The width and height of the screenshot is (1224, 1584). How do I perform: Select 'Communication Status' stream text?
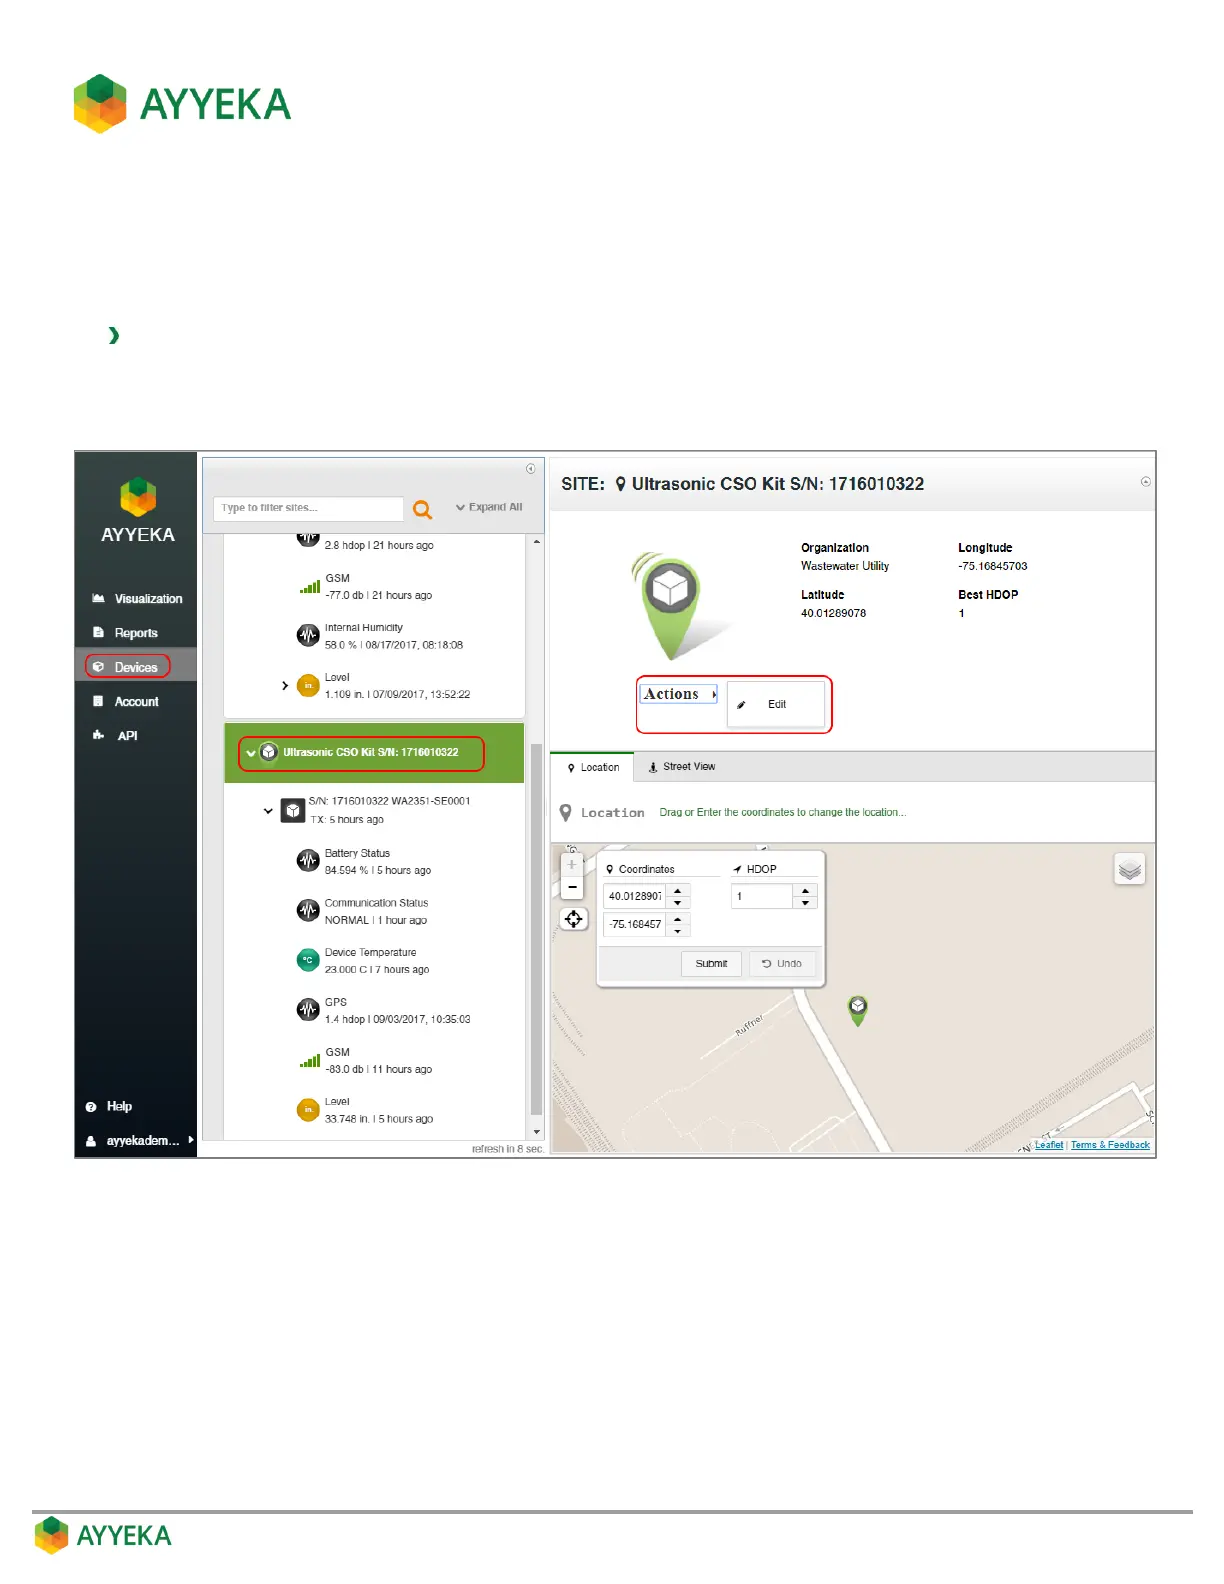pyautogui.click(x=376, y=903)
